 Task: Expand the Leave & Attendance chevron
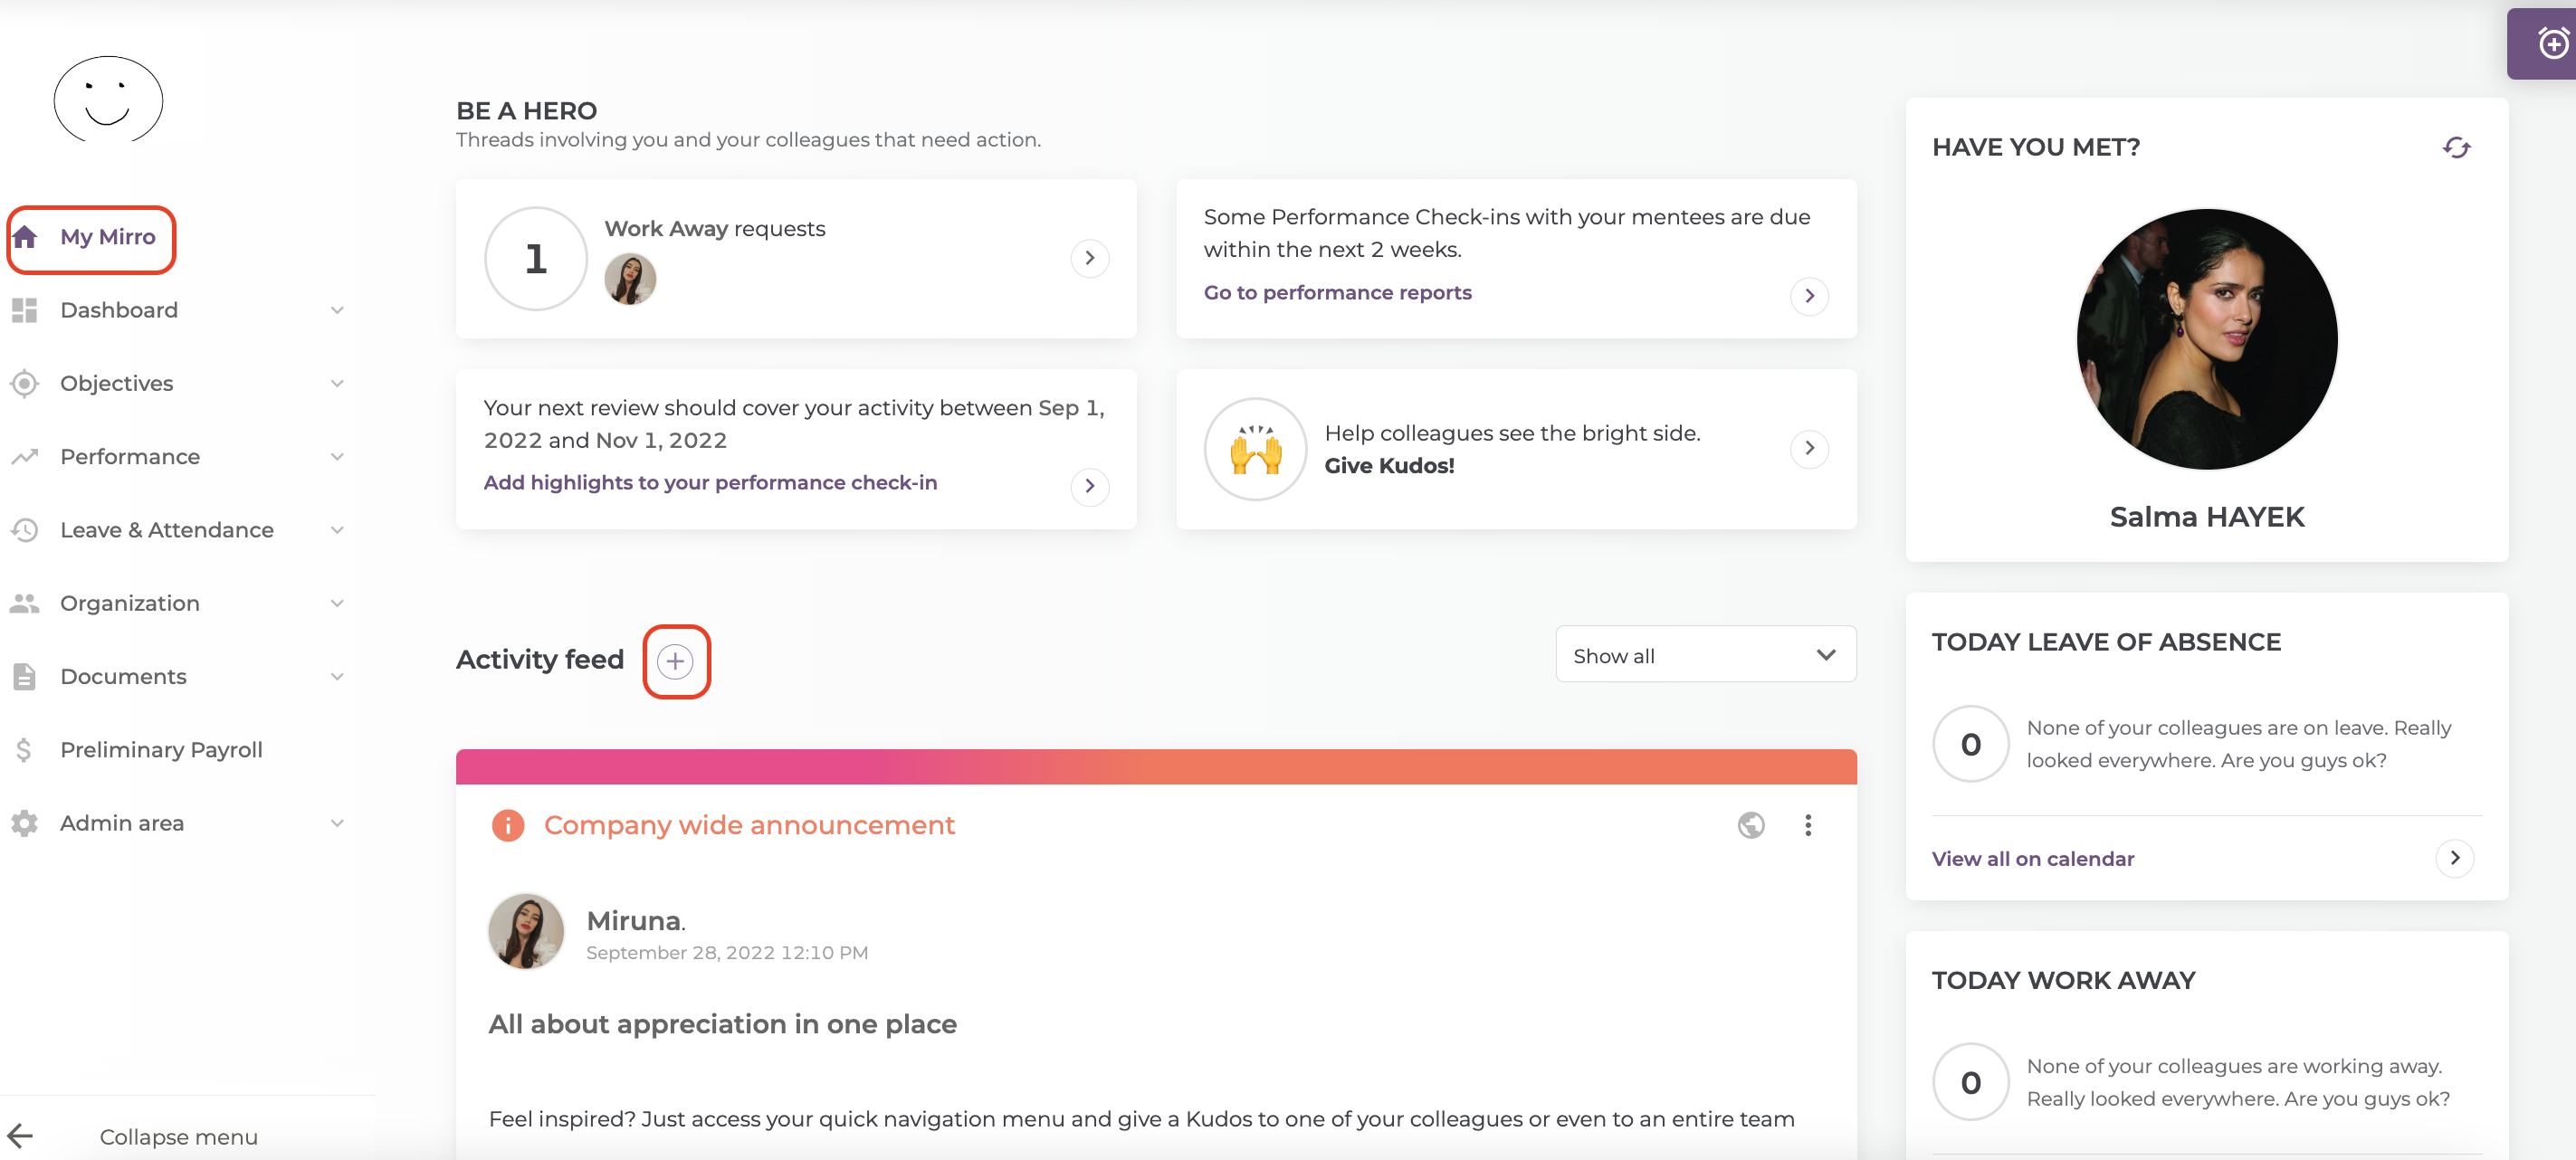click(x=337, y=530)
